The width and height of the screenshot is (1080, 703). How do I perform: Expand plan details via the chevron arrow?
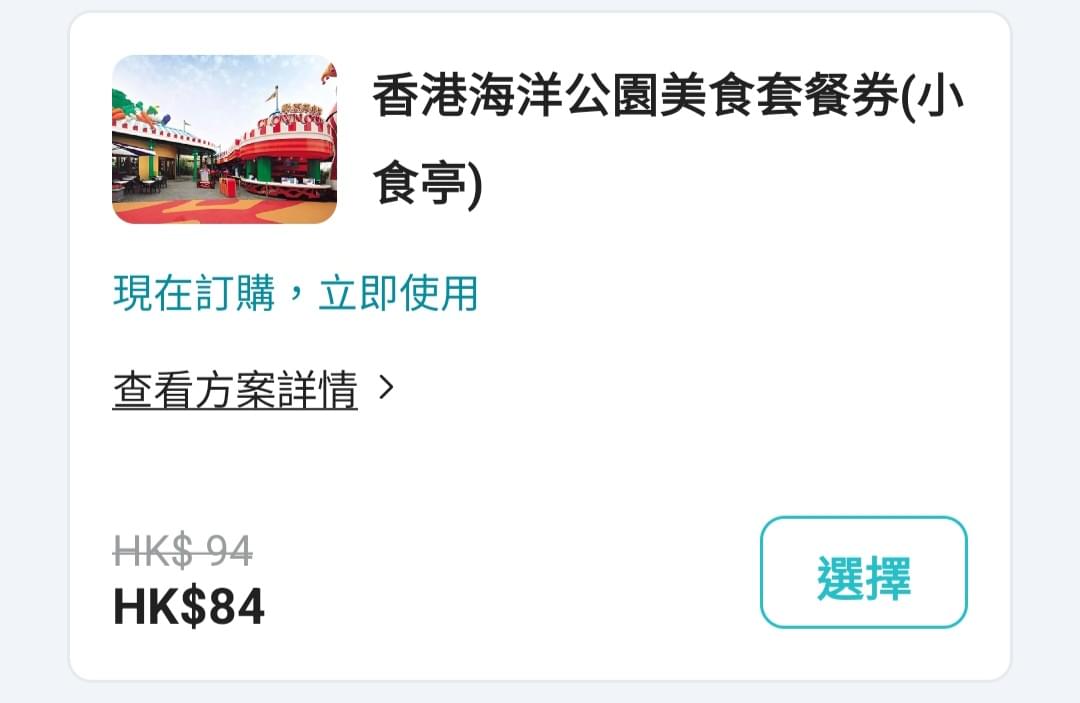click(x=386, y=388)
